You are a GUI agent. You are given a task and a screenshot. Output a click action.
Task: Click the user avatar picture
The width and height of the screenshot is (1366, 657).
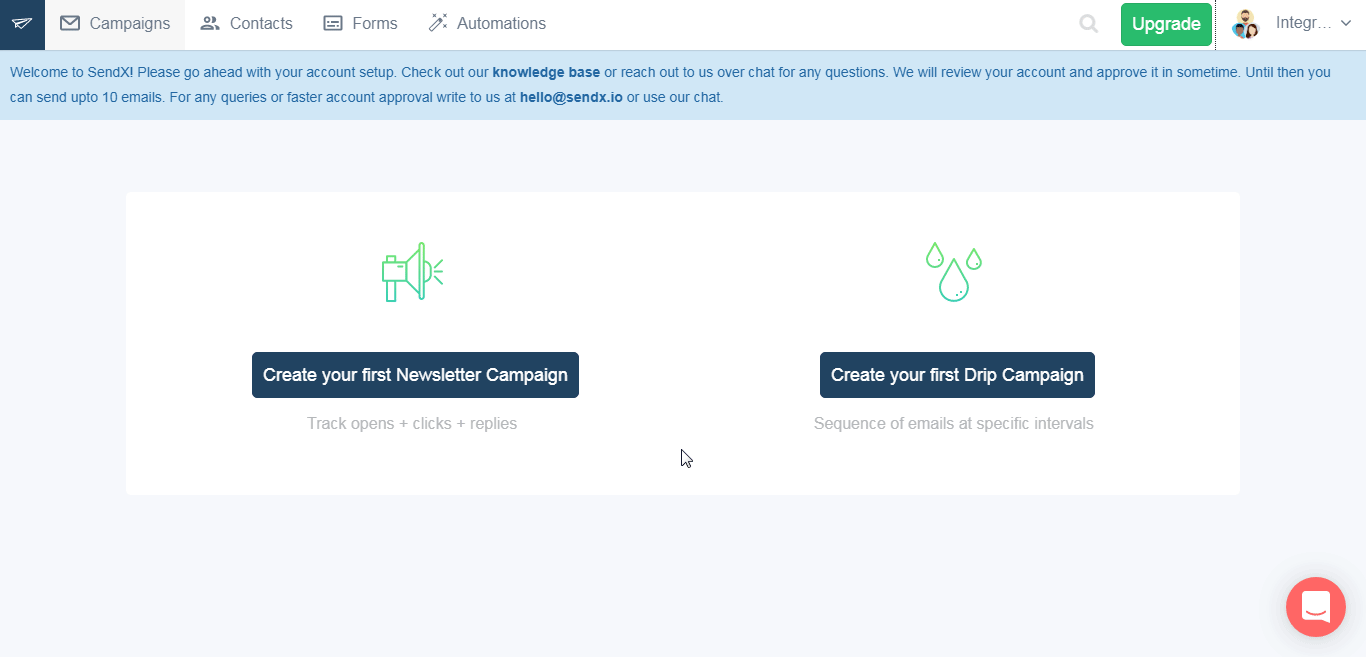[x=1245, y=24]
